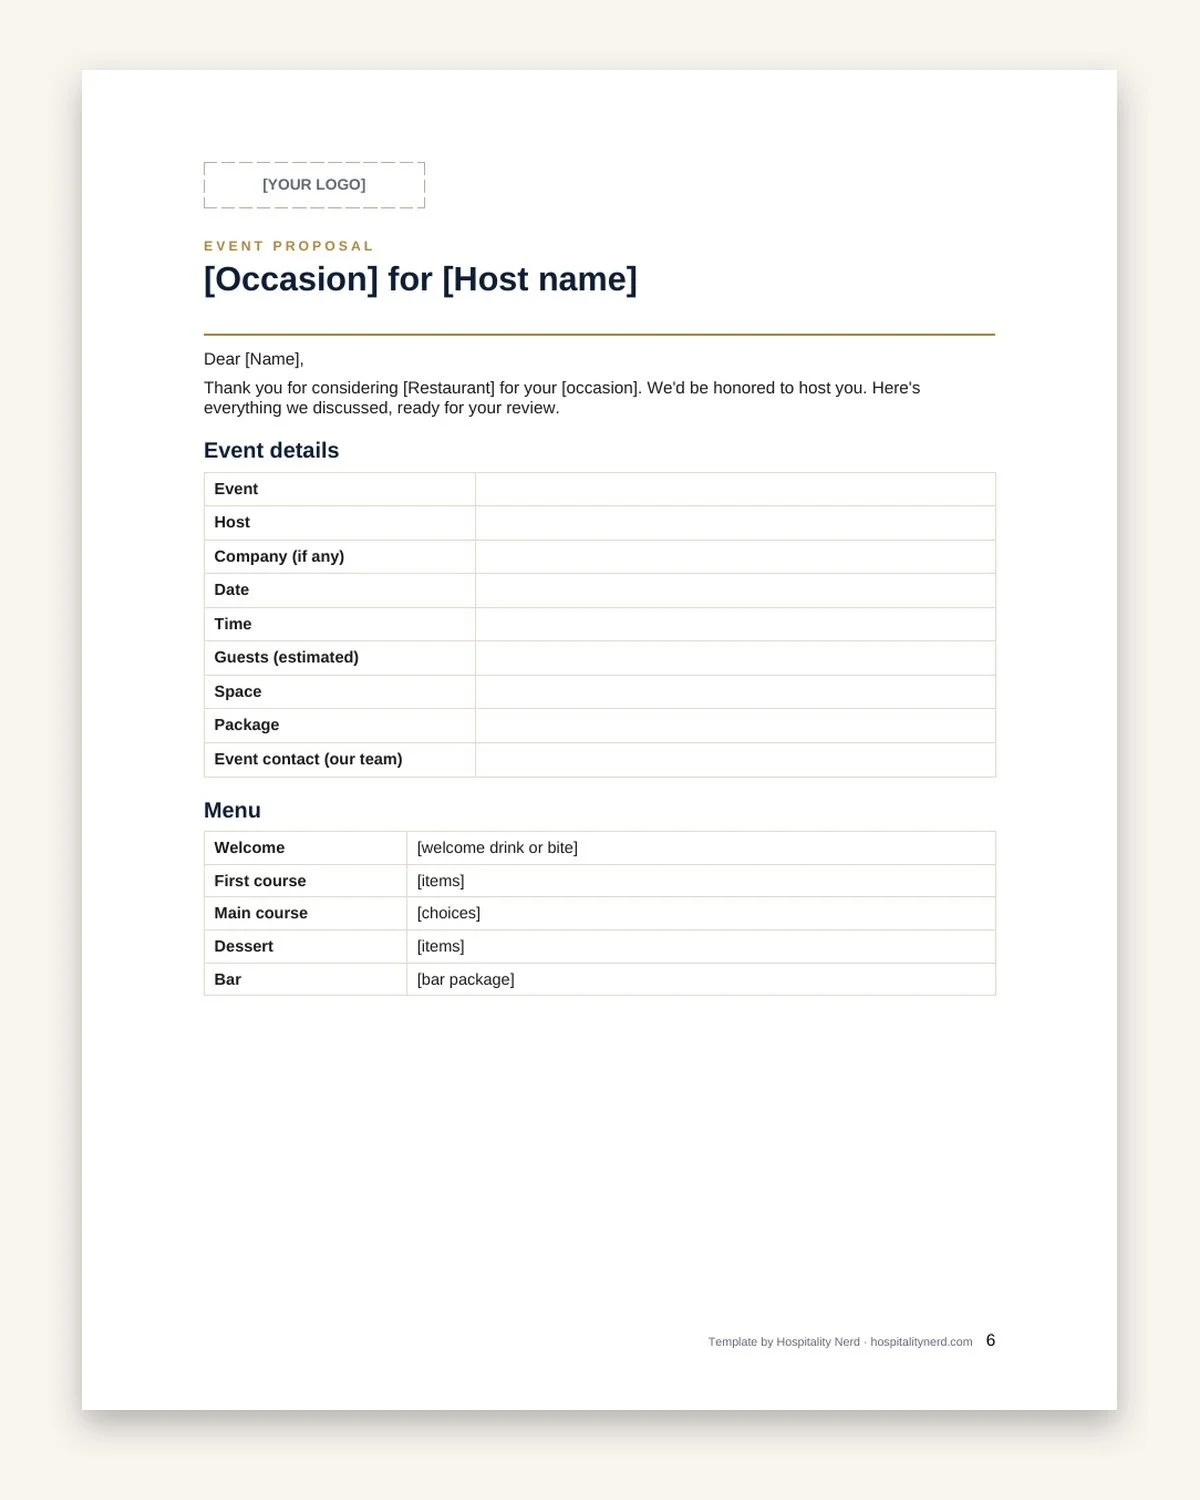Click the empty cell beside Guests (estimated)
1200x1500 pixels.
[x=735, y=658]
